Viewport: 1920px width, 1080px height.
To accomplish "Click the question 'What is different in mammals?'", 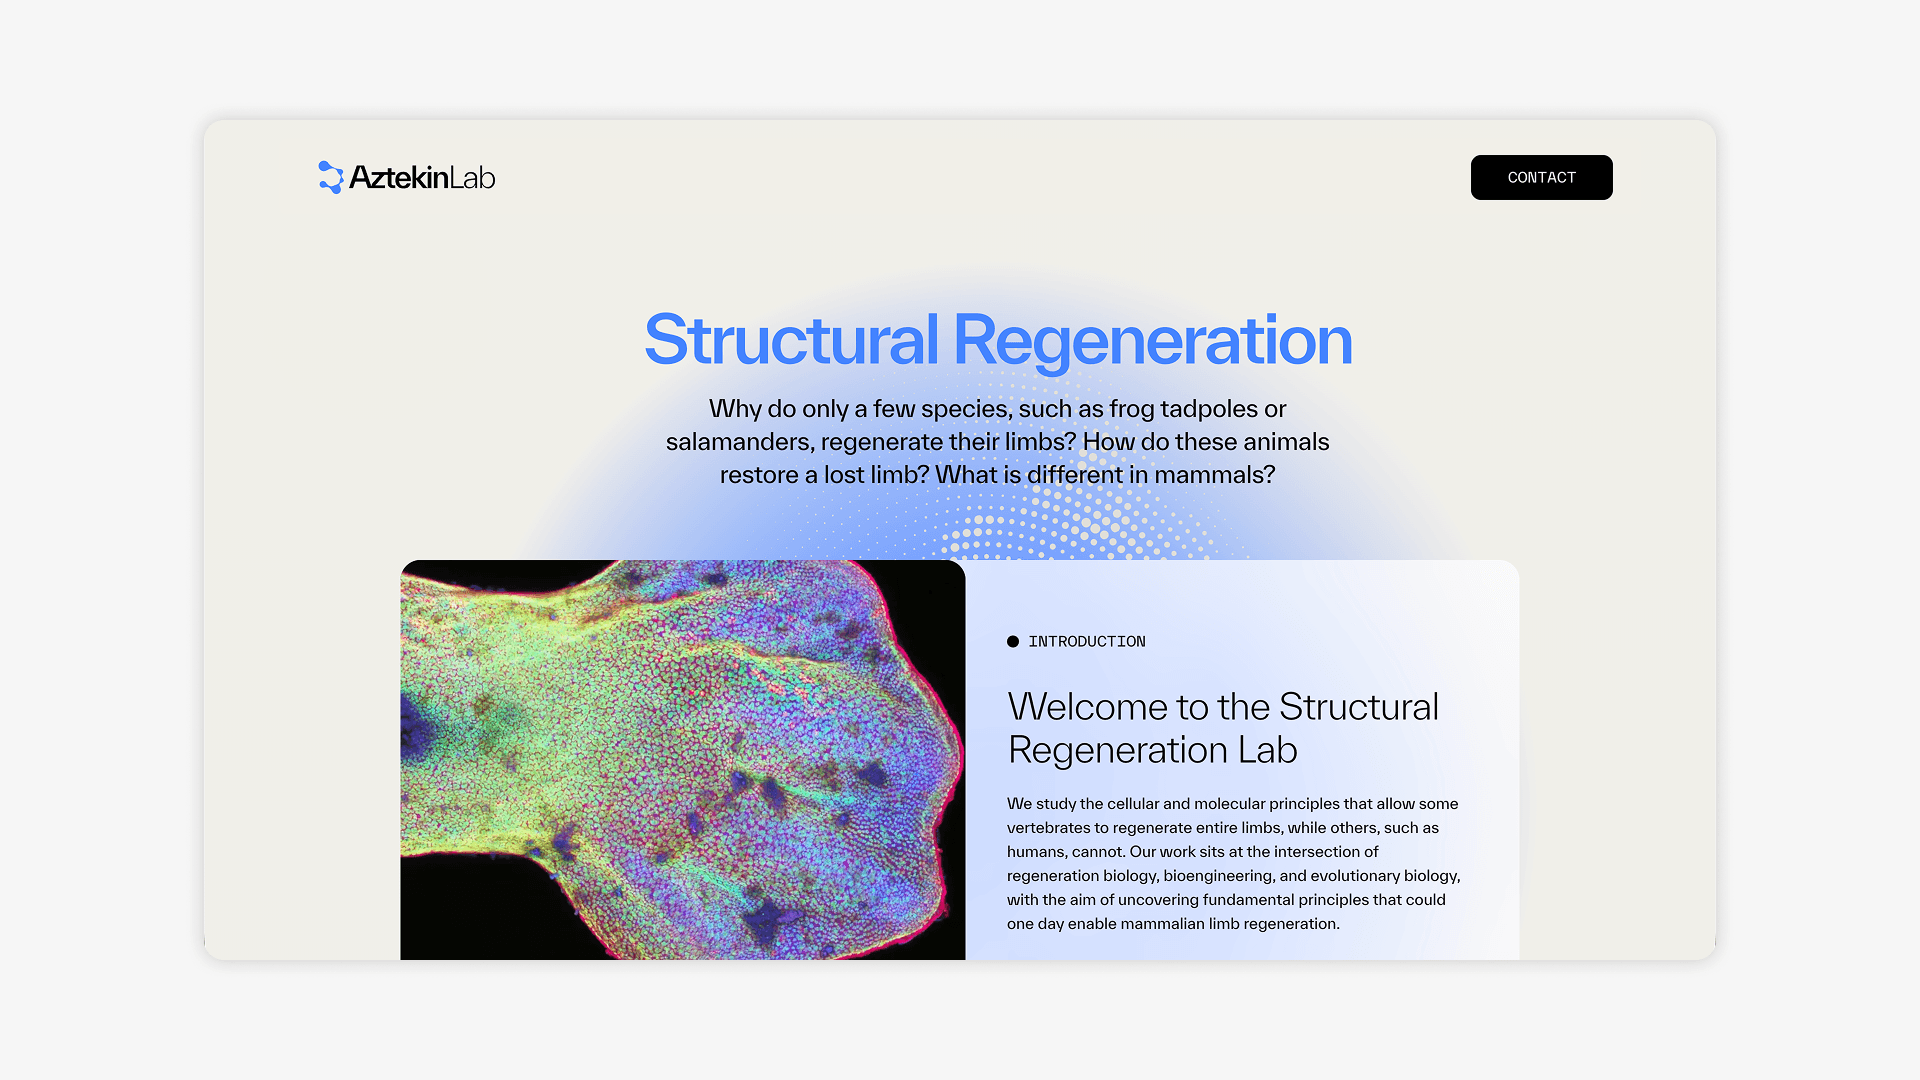I will 1104,475.
